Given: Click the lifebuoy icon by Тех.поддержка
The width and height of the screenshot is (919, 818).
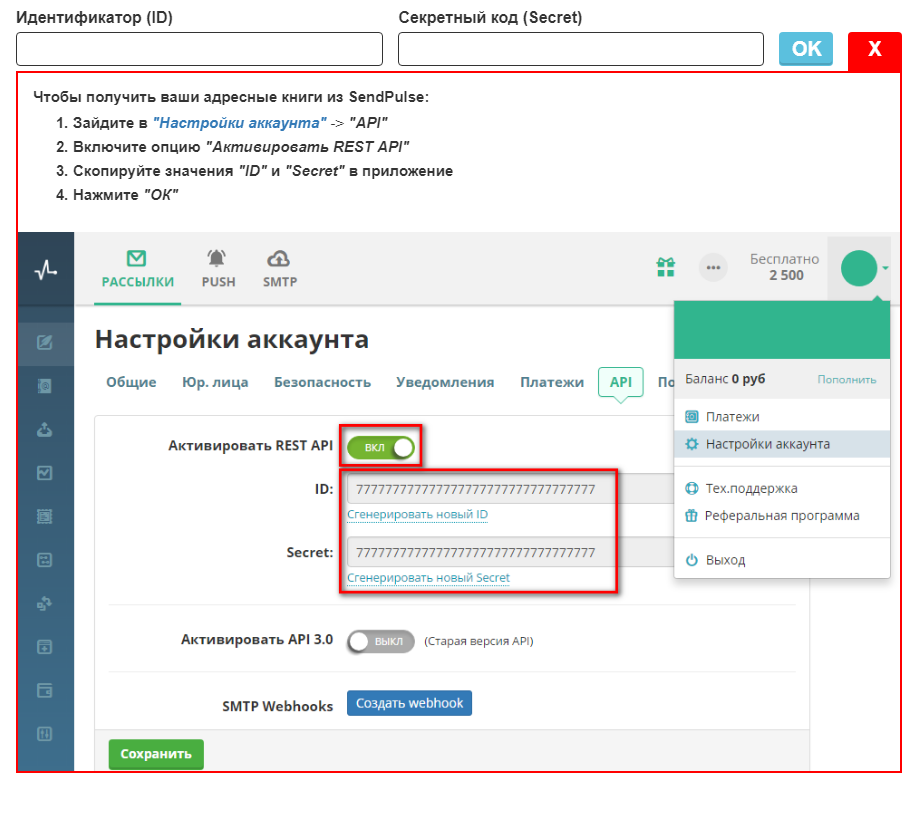Looking at the screenshot, I should pos(692,488).
